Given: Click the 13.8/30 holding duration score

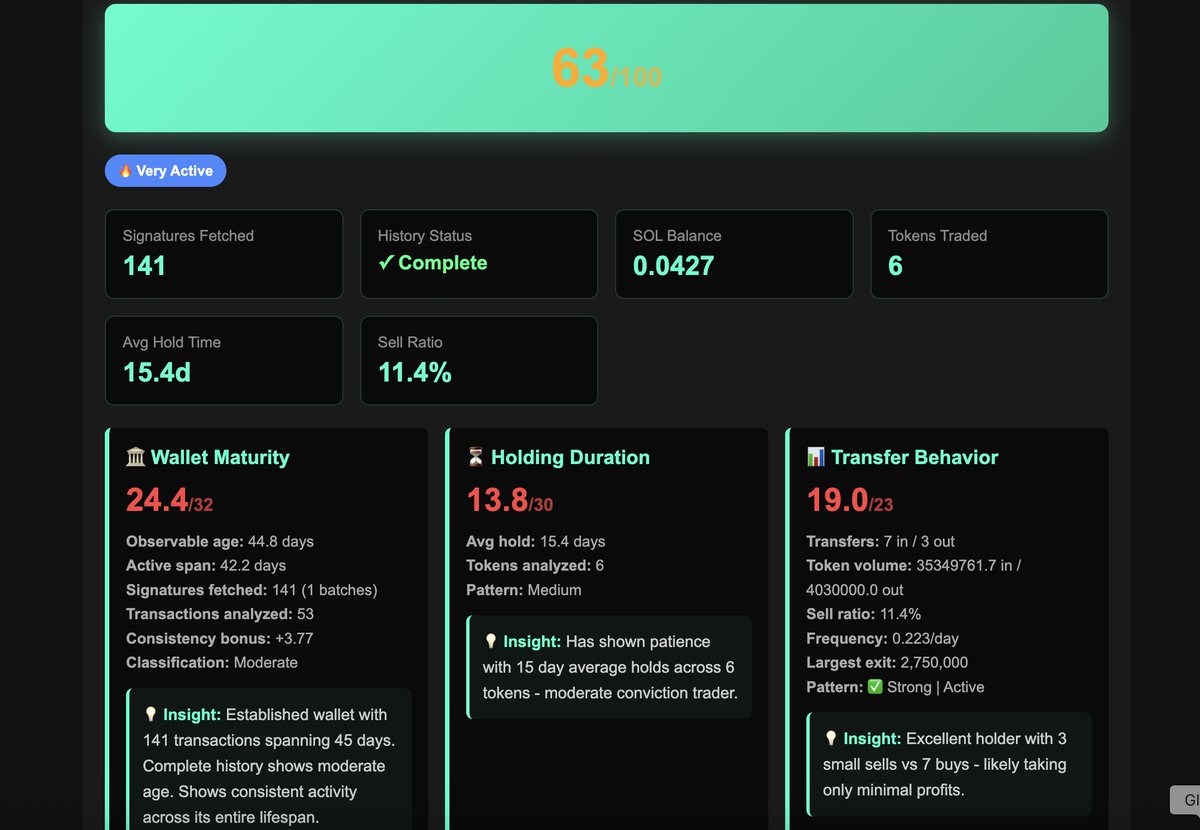Looking at the screenshot, I should pyautogui.click(x=510, y=500).
